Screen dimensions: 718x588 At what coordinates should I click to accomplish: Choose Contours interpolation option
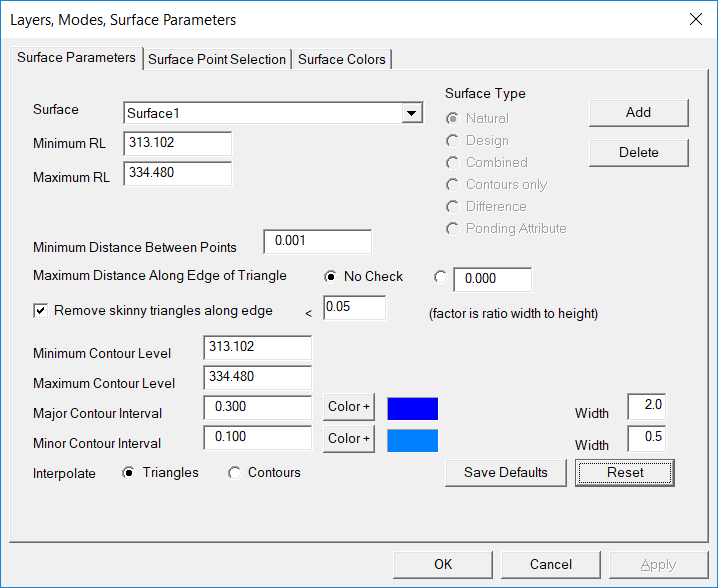(234, 473)
